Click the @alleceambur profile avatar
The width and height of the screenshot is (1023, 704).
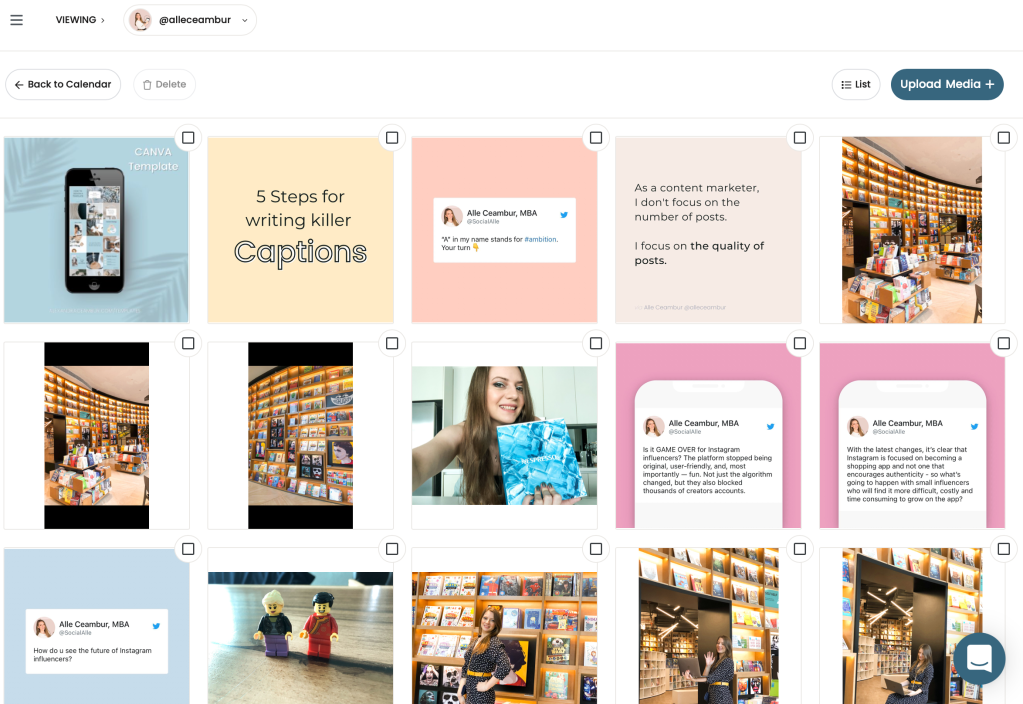click(x=141, y=20)
